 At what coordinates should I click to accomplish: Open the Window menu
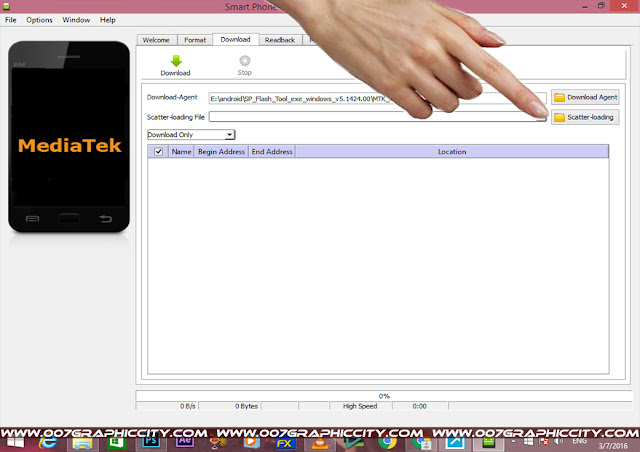tap(76, 20)
